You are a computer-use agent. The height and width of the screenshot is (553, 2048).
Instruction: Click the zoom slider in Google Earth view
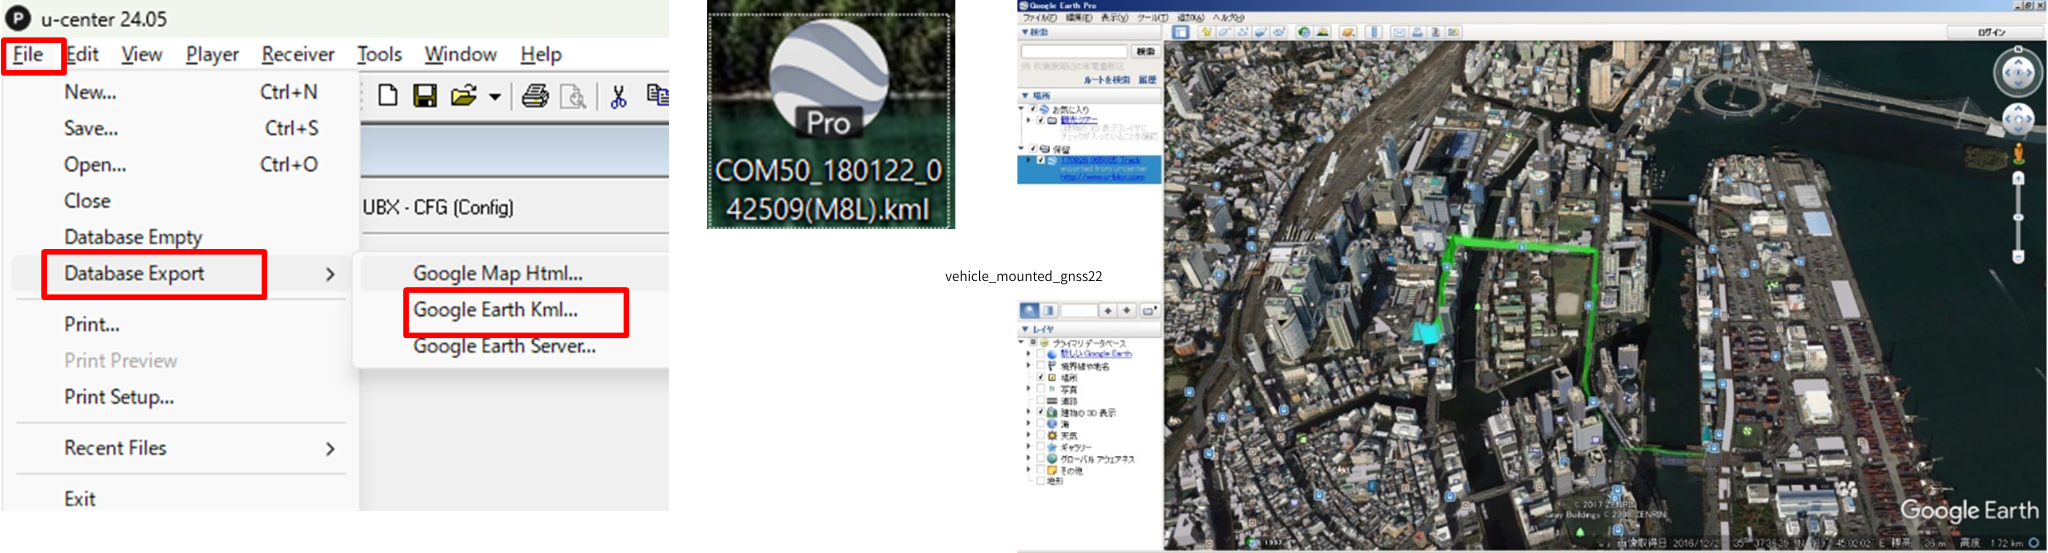tap(2018, 217)
